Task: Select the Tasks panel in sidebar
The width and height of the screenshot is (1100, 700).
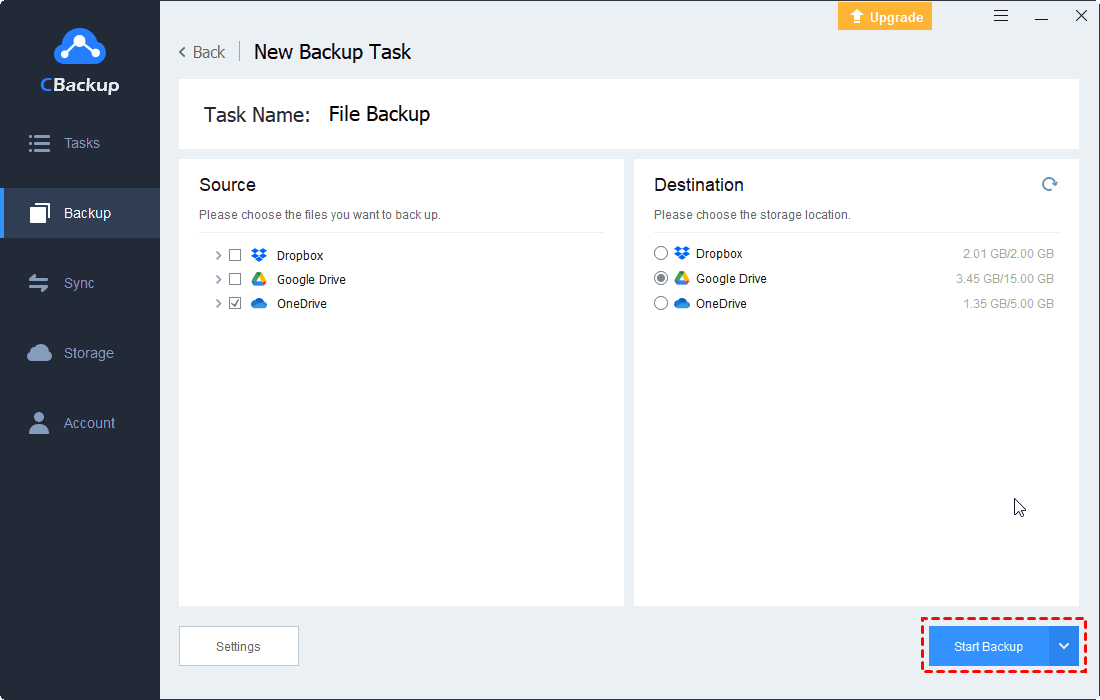Action: pos(80,142)
